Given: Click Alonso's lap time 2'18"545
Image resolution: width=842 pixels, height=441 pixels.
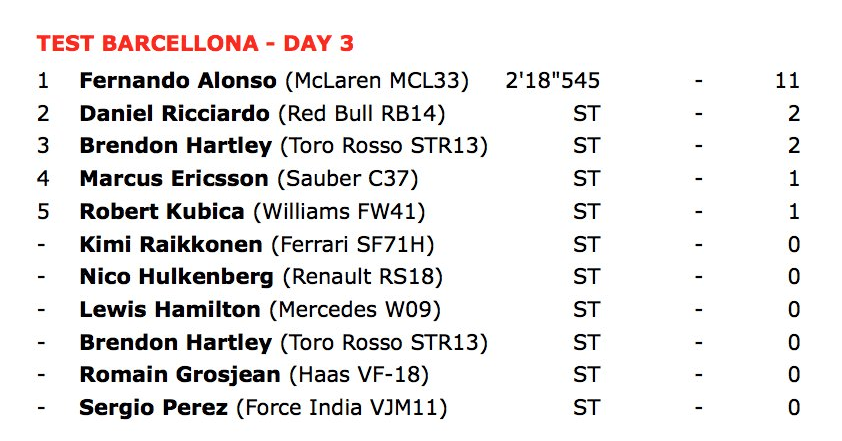Looking at the screenshot, I should coord(553,81).
